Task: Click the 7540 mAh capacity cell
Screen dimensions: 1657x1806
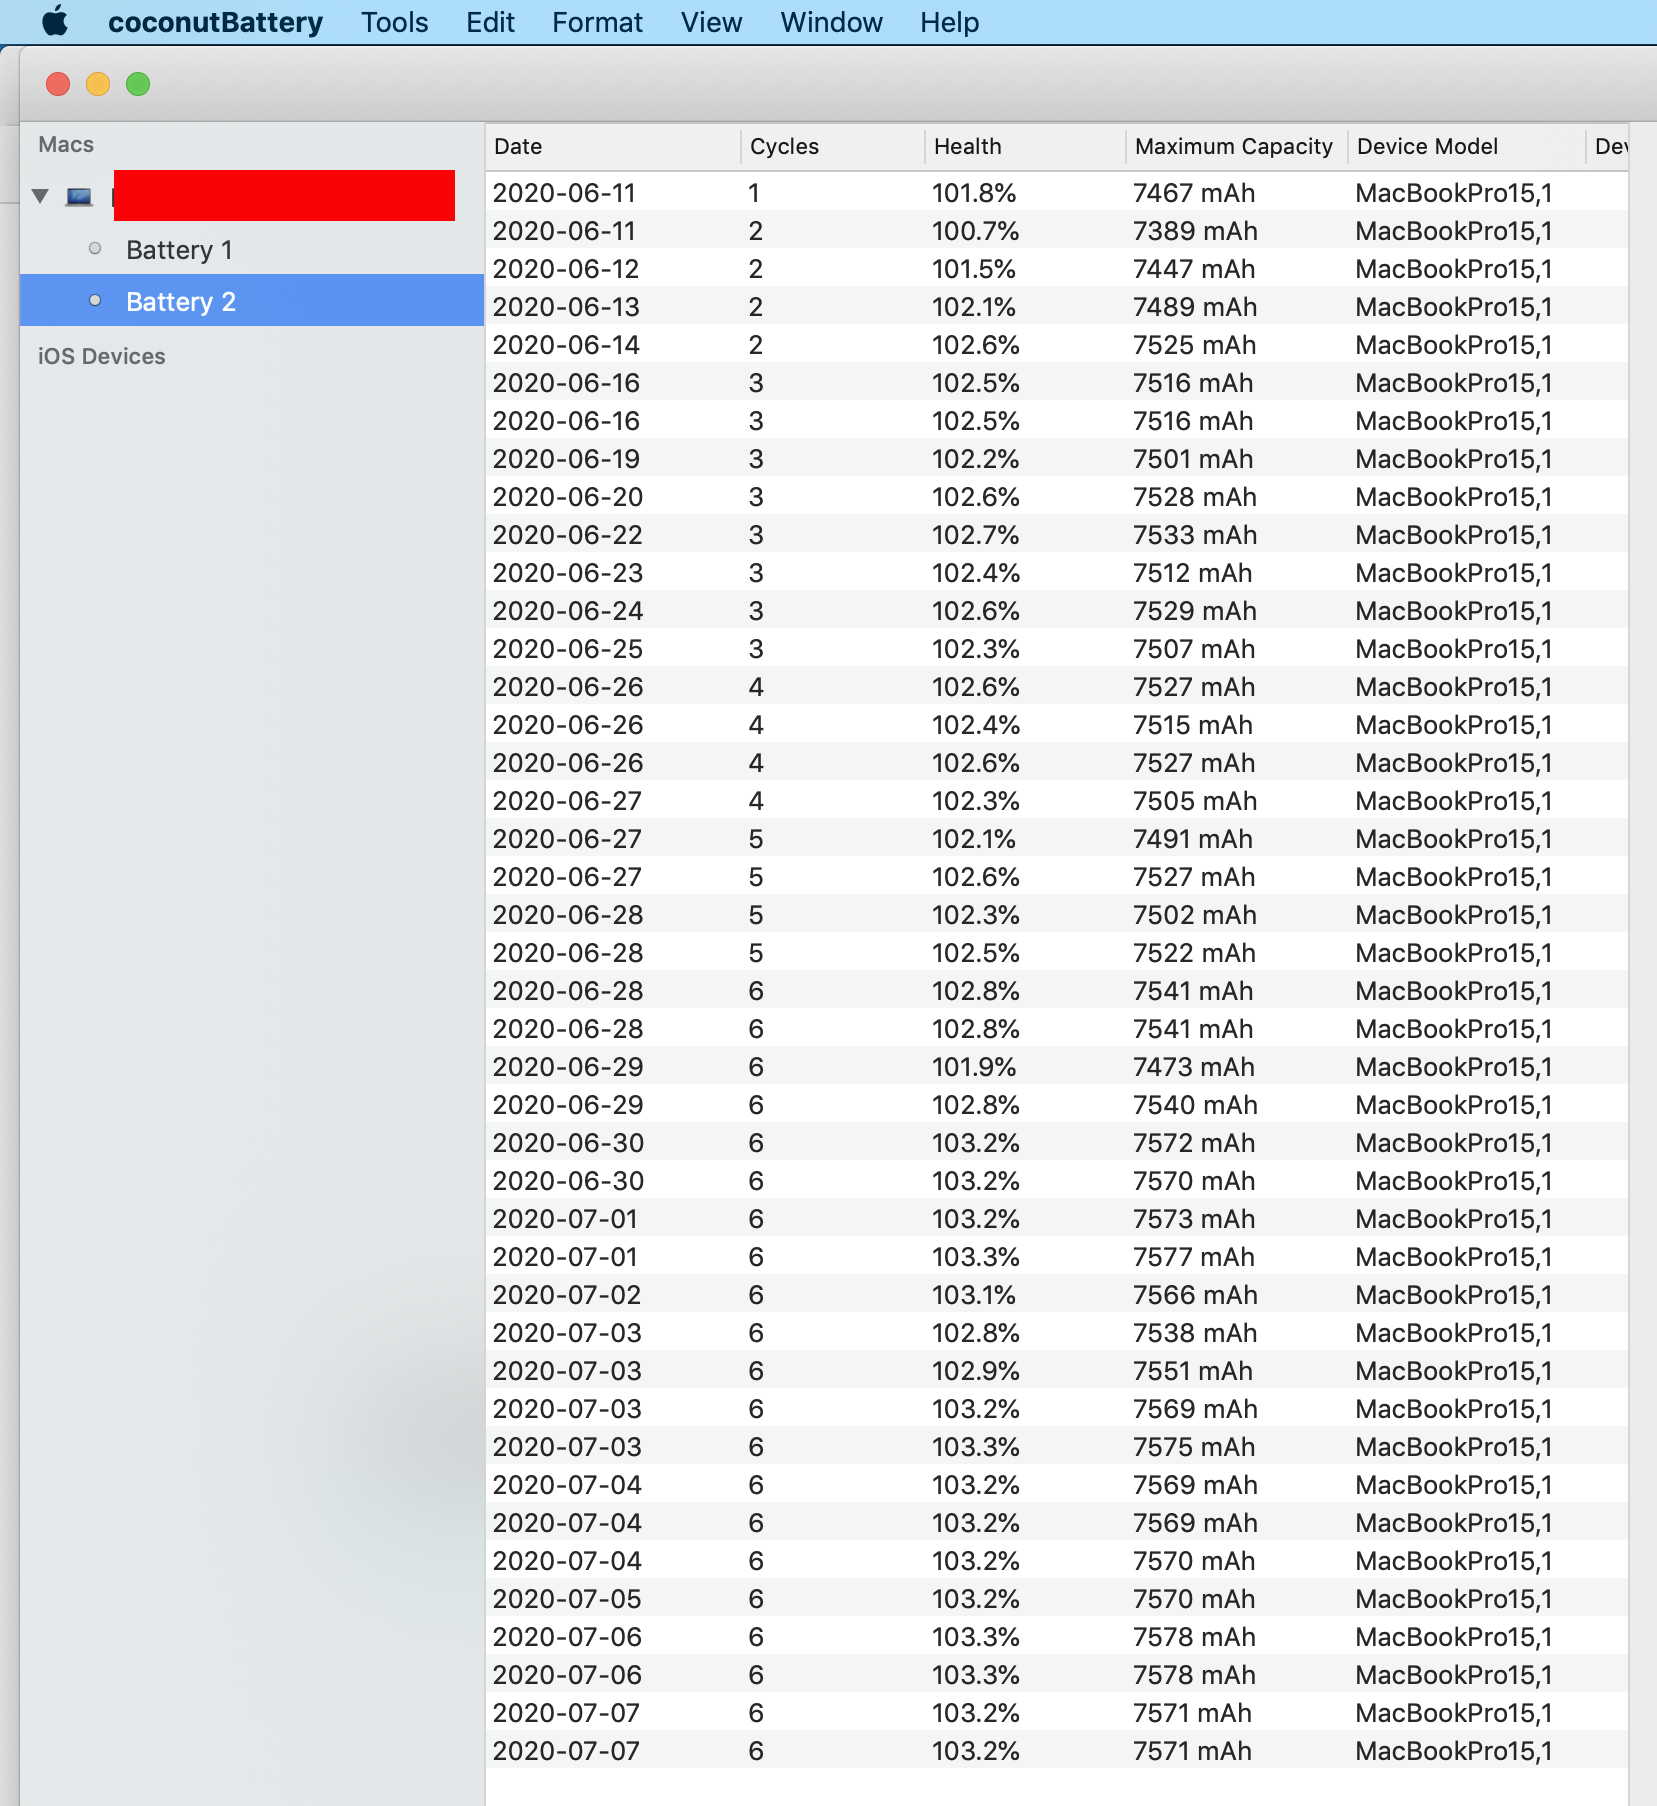Action: tap(1194, 1105)
